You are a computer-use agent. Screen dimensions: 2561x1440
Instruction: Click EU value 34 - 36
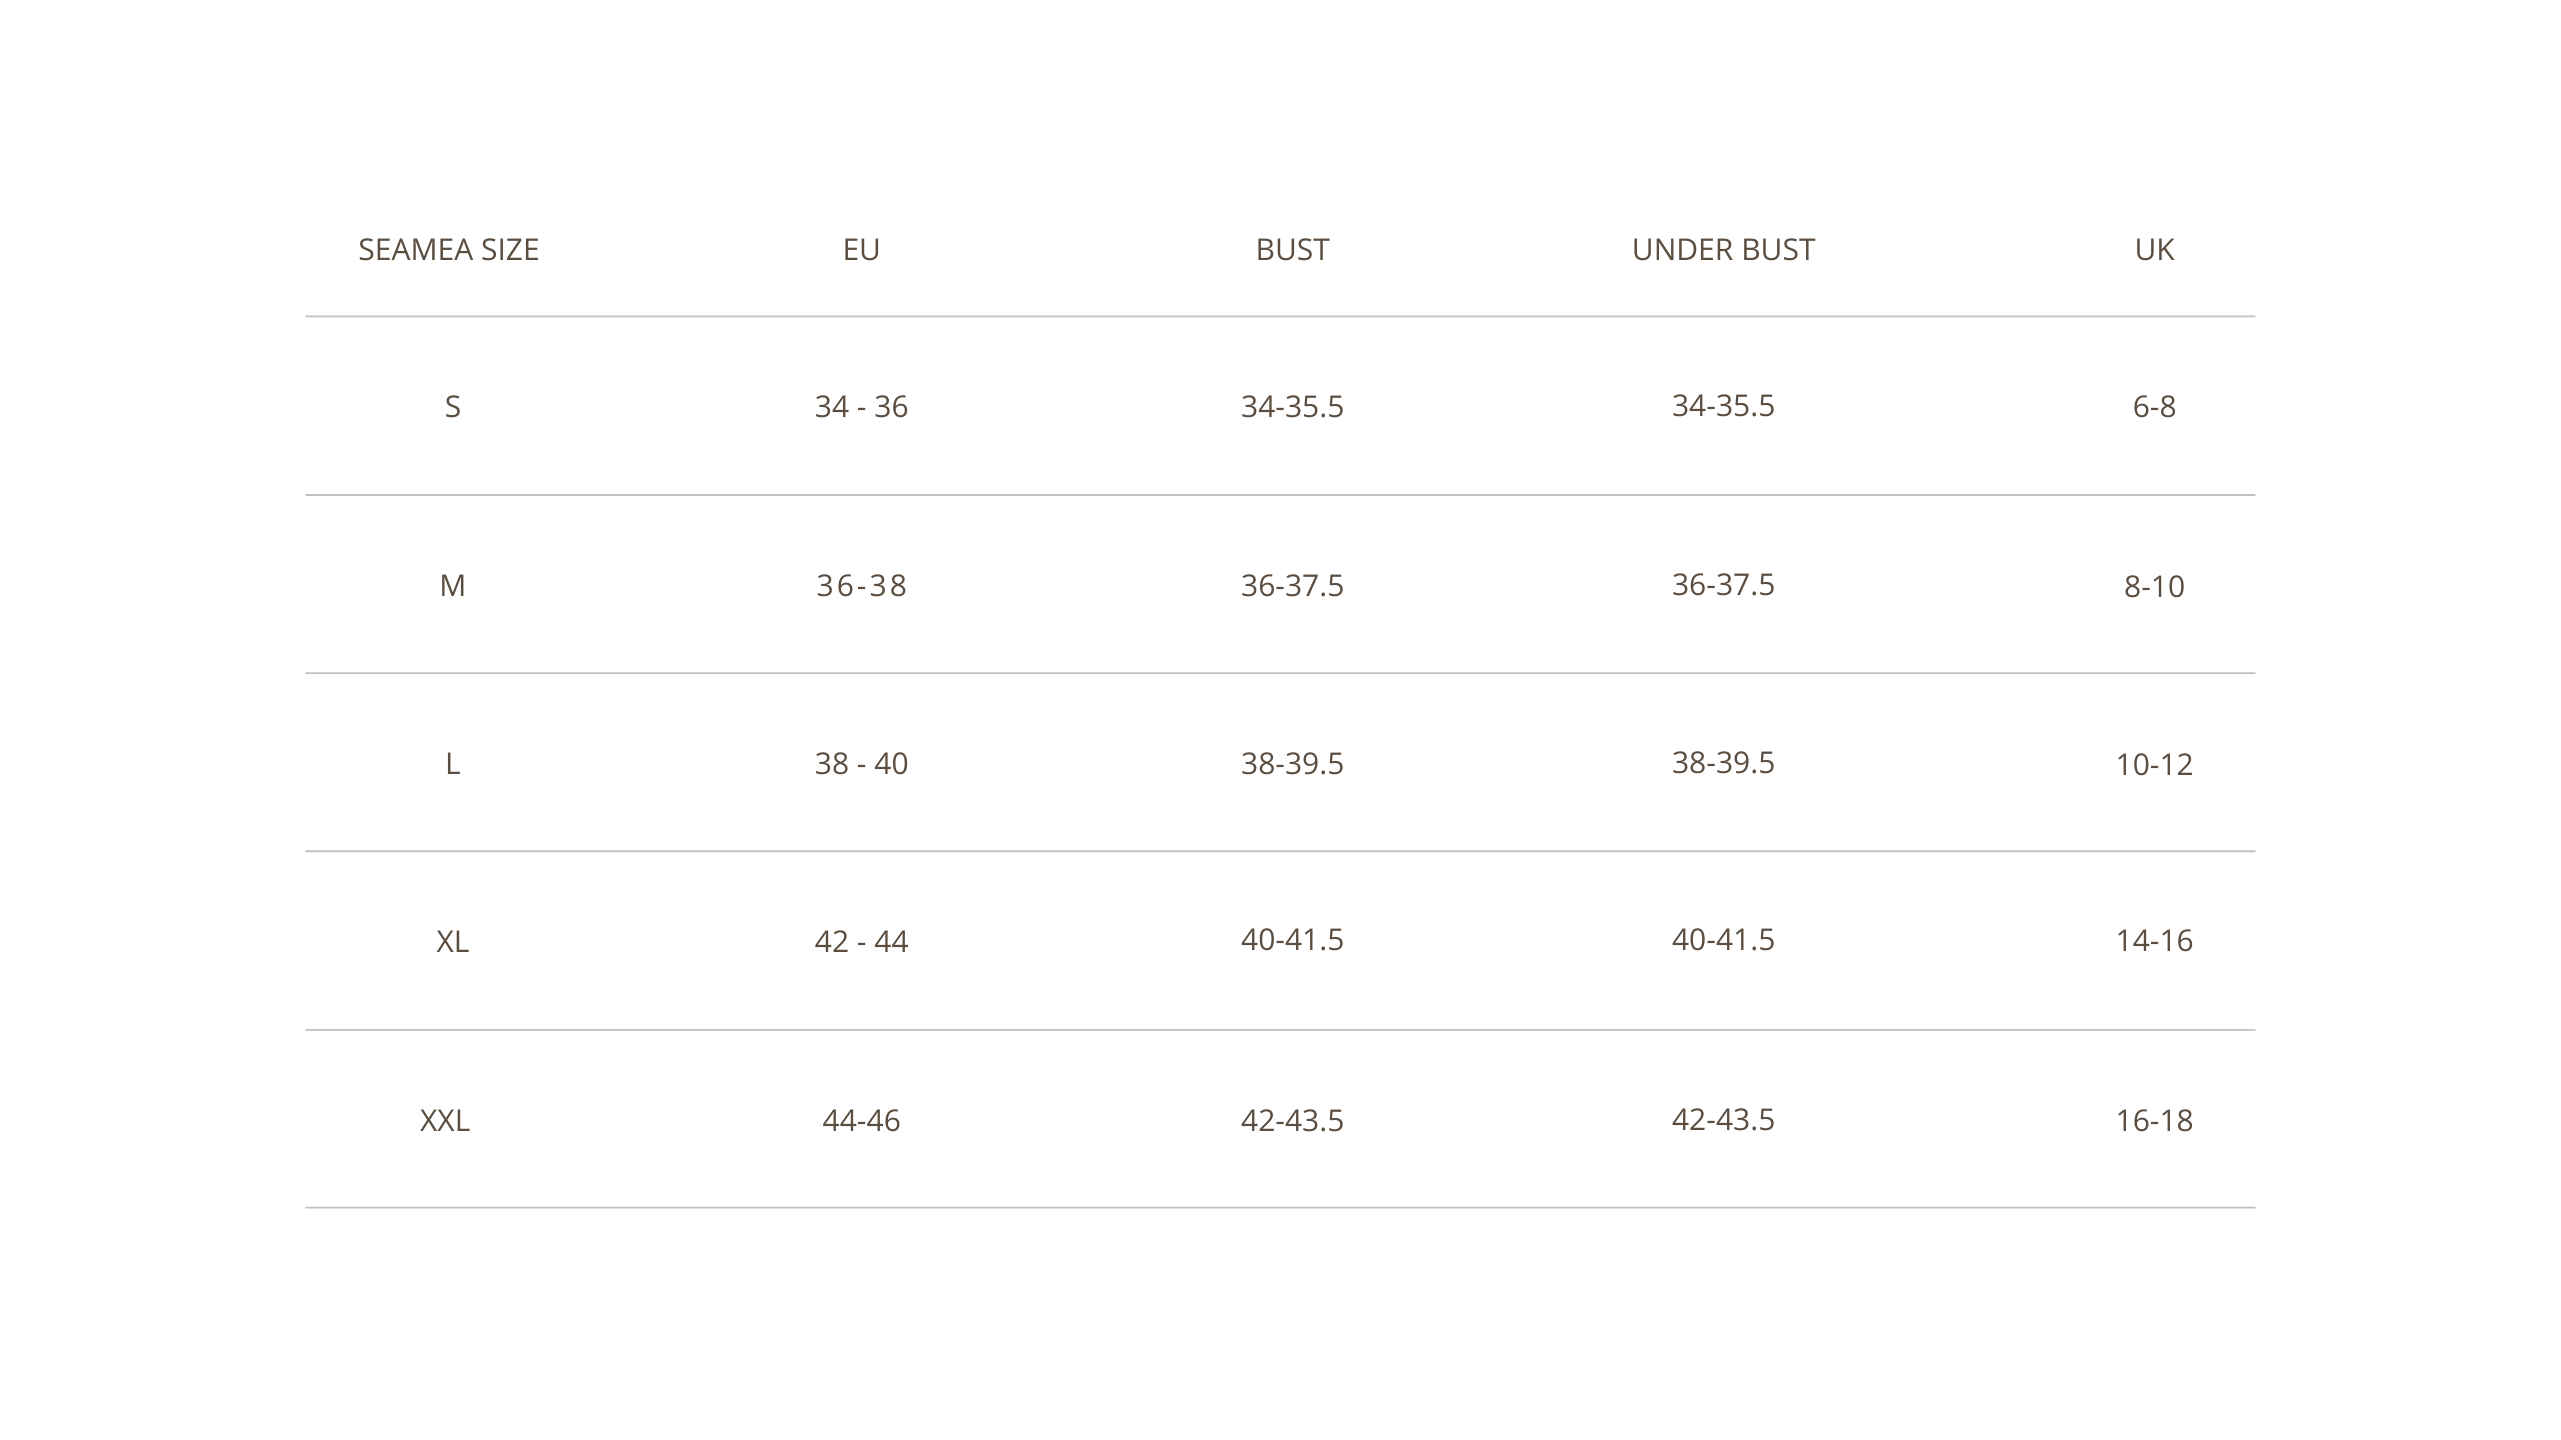861,406
